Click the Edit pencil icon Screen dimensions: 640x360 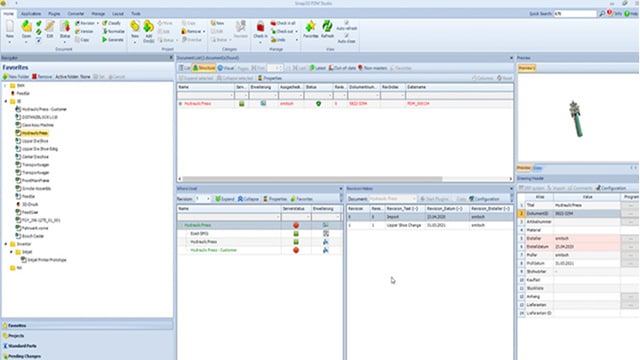(x=50, y=27)
